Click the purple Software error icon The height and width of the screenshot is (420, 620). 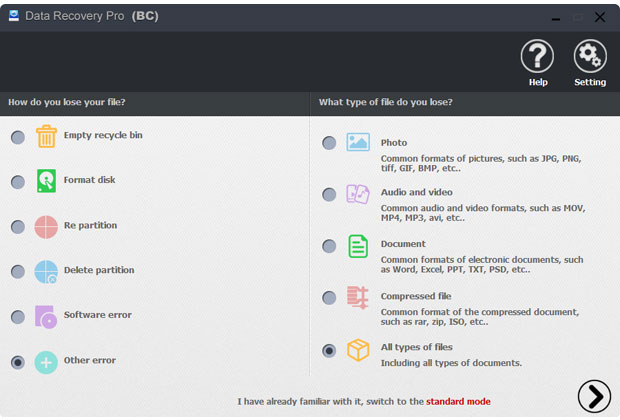coord(46,317)
